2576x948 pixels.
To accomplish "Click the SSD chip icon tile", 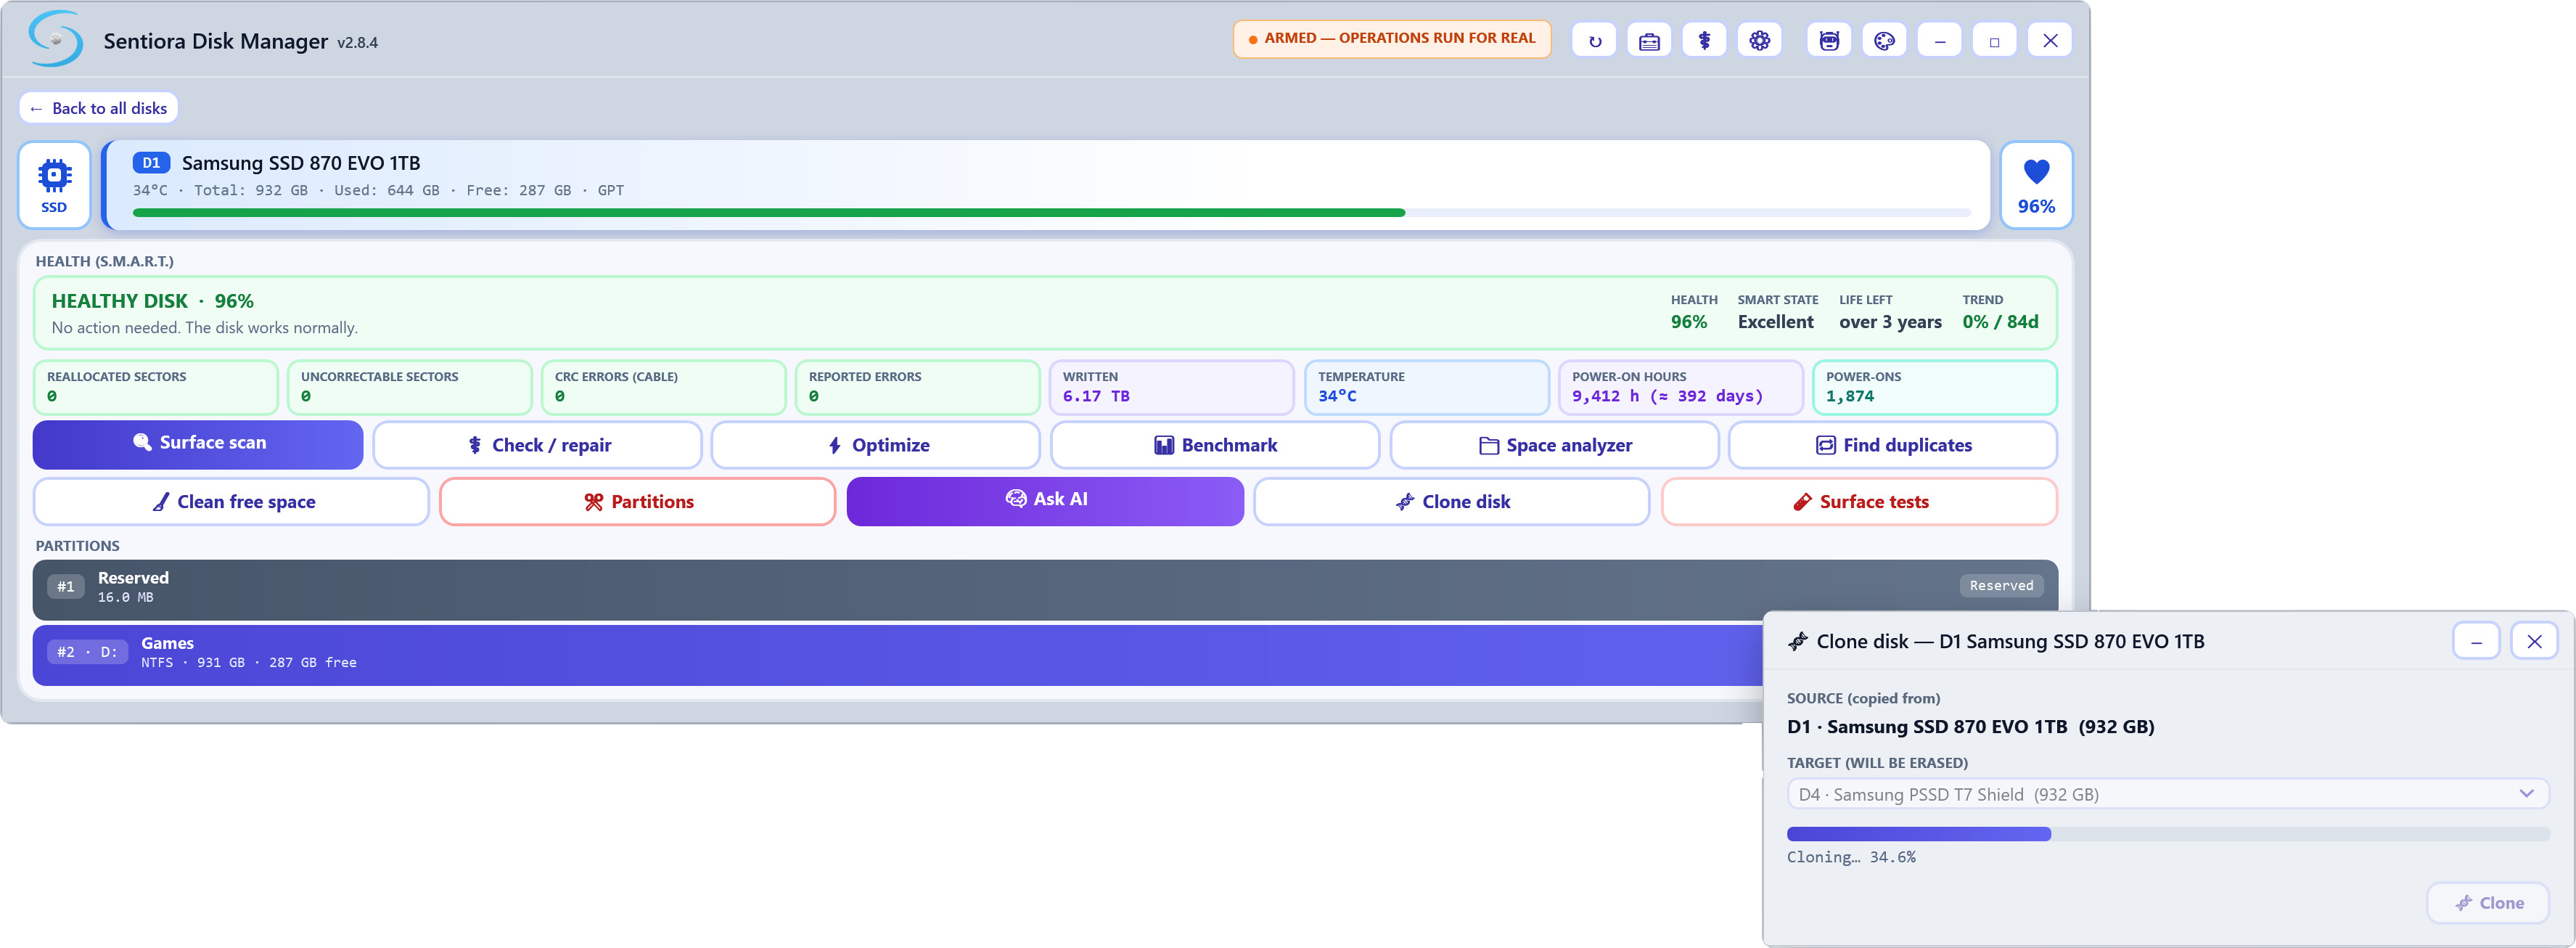I will pyautogui.click(x=54, y=185).
